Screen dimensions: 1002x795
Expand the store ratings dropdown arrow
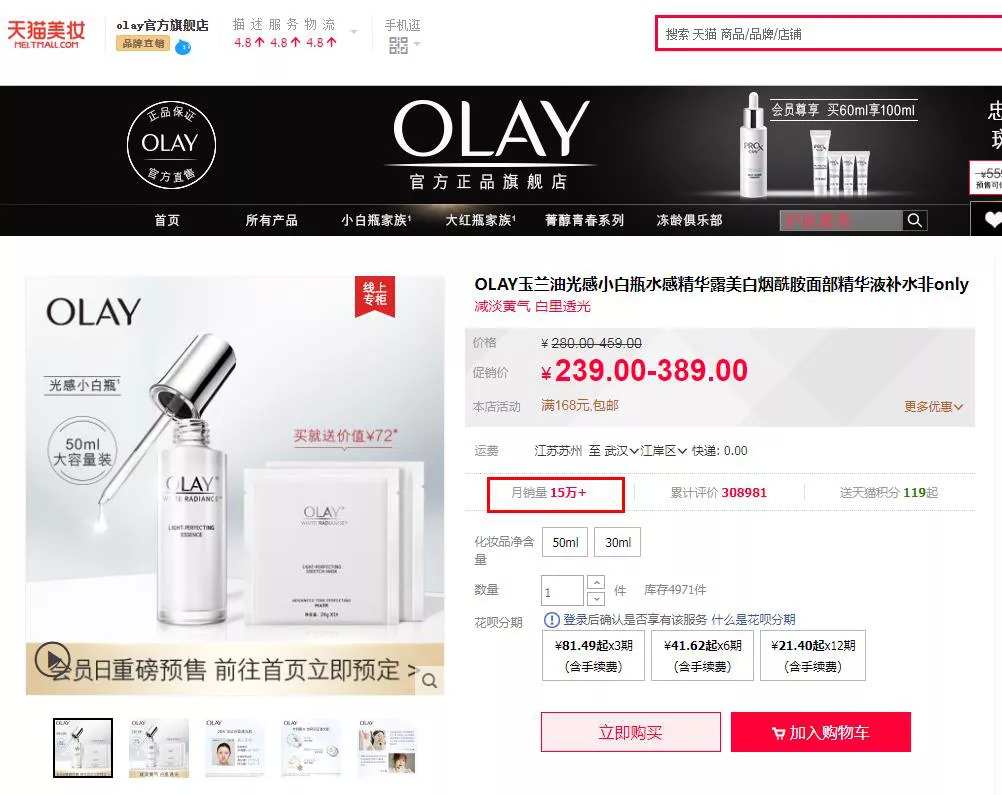pos(353,32)
